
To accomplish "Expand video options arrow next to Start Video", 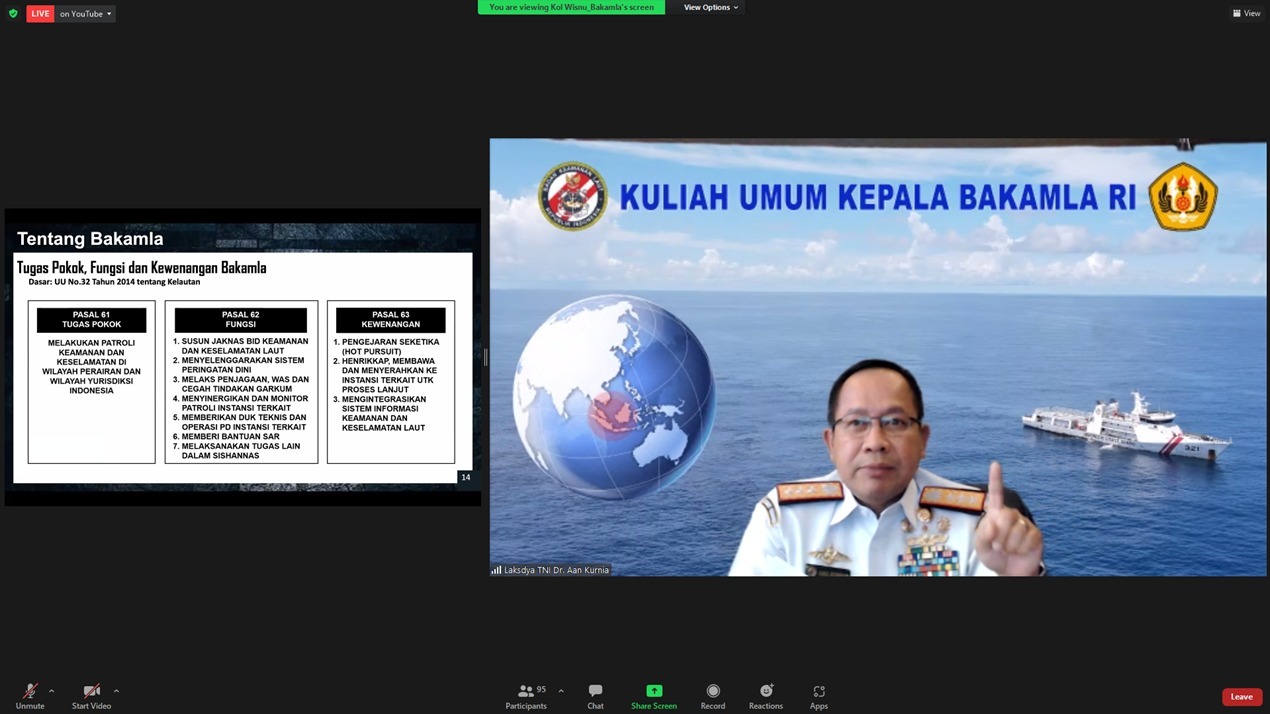I will [116, 691].
